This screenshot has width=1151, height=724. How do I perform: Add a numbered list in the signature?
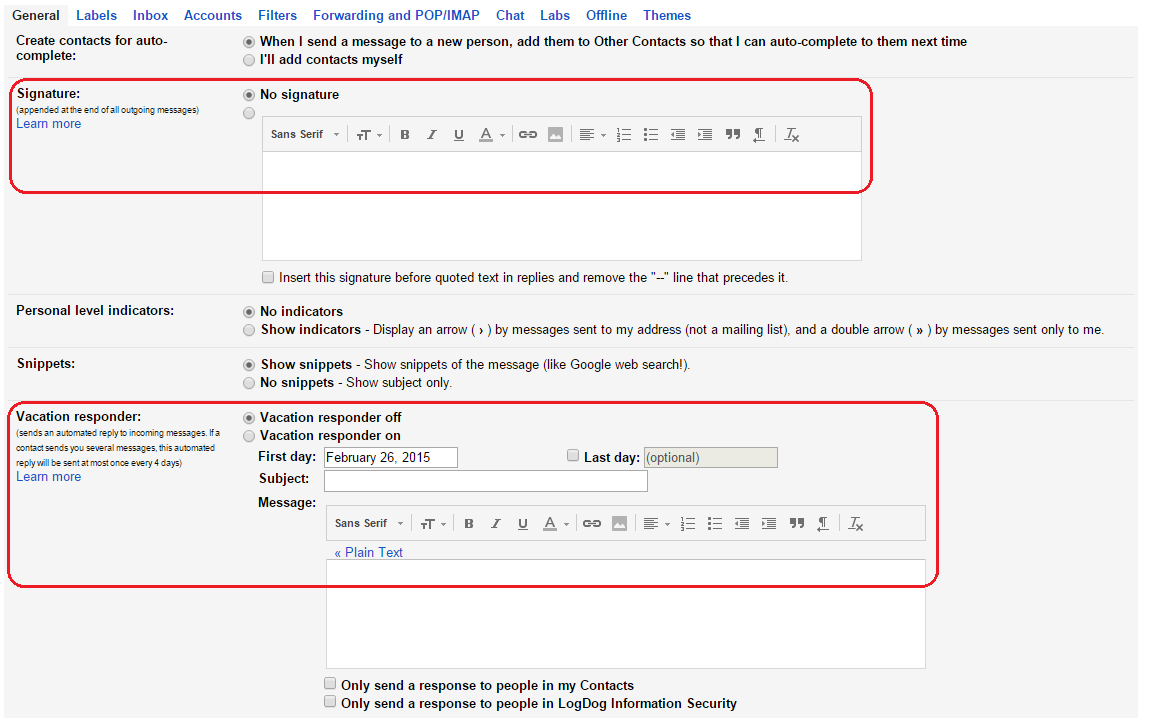click(624, 134)
